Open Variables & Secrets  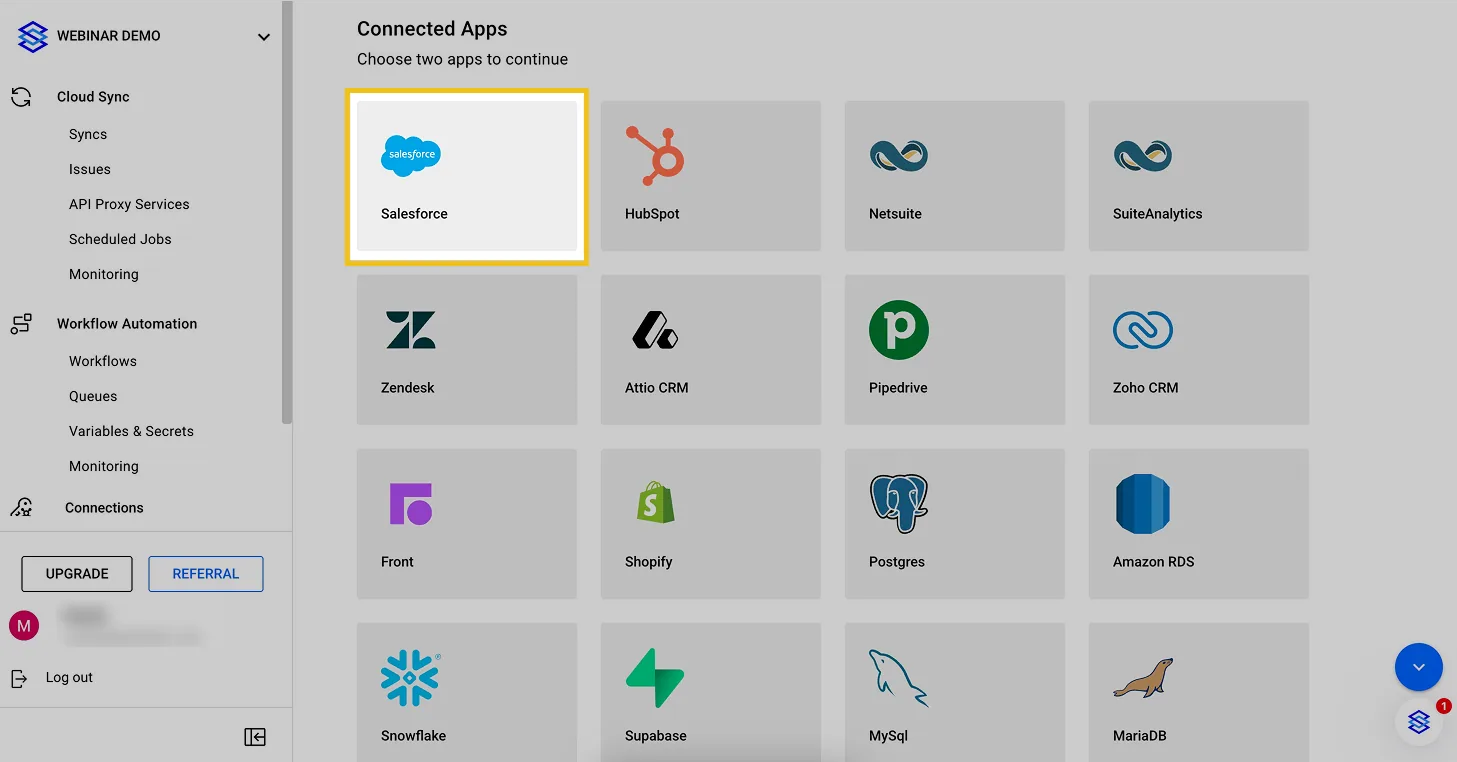coord(131,431)
